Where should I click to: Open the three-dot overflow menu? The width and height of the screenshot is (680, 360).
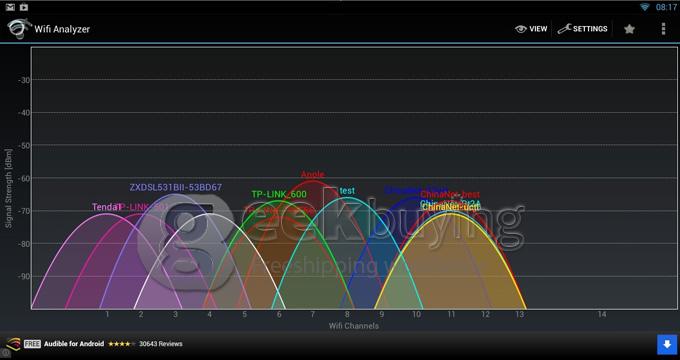coord(663,29)
